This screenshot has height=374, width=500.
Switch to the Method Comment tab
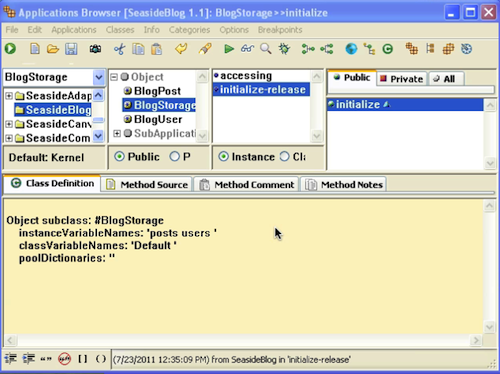(x=247, y=184)
